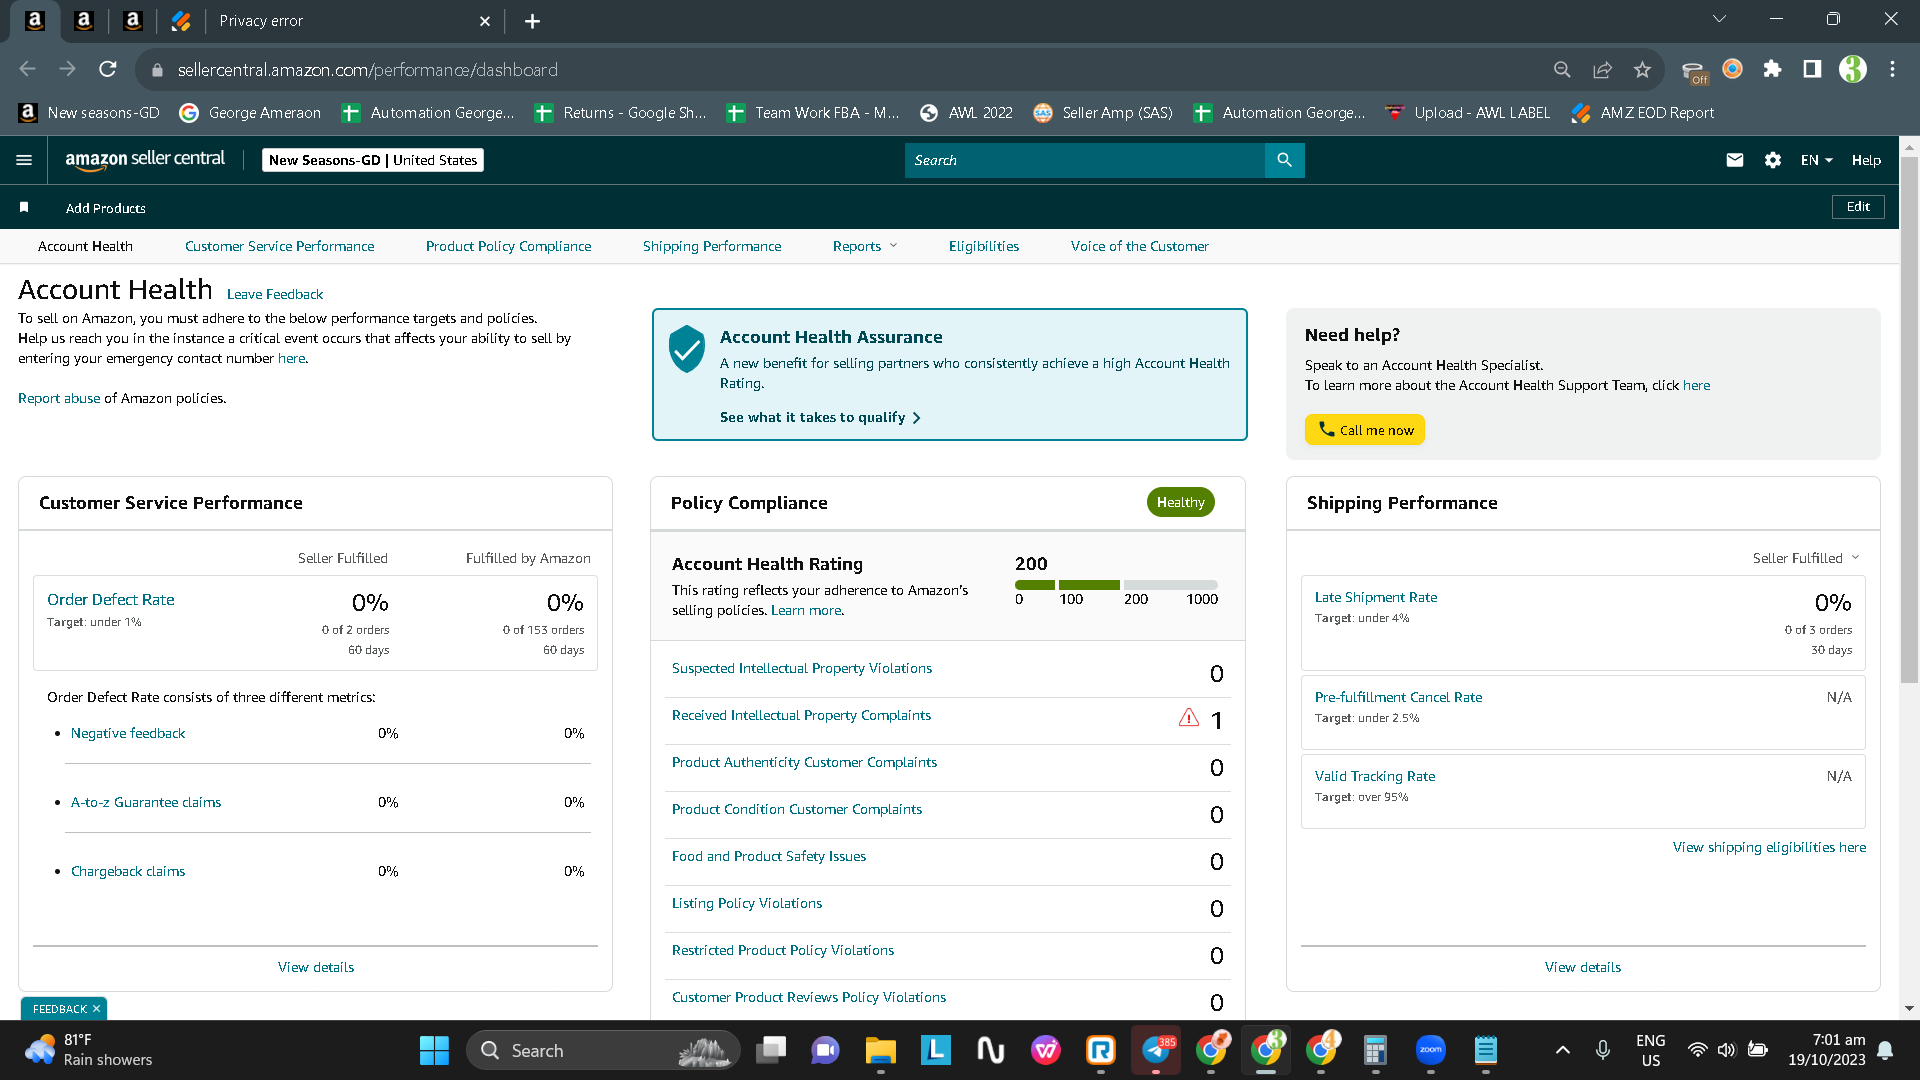Reload the page with the browser refresh icon
Image resolution: width=1920 pixels, height=1080 pixels.
[x=108, y=69]
